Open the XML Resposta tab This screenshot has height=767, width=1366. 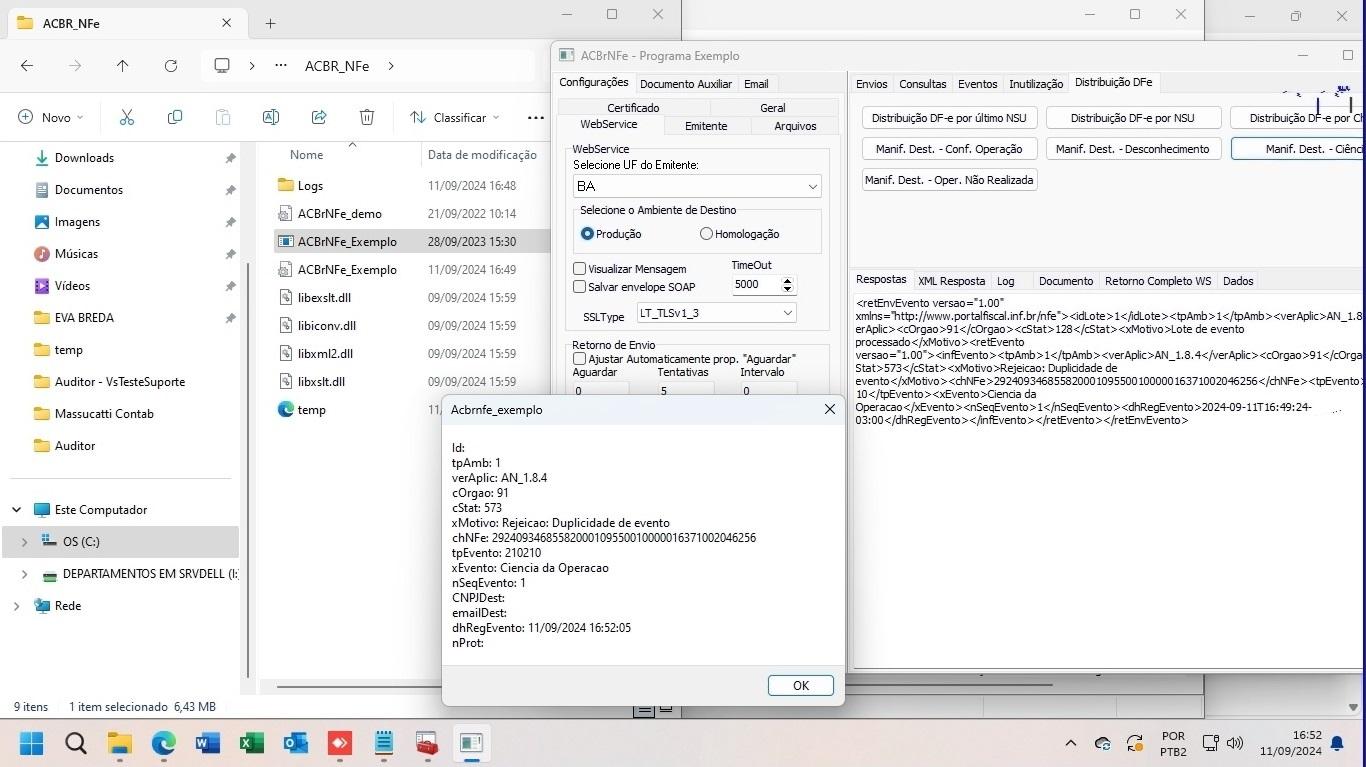[951, 281]
